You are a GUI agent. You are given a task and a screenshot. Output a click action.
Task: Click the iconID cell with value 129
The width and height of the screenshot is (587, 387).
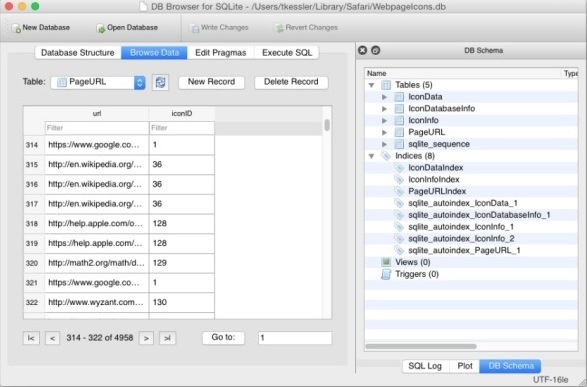(x=182, y=263)
